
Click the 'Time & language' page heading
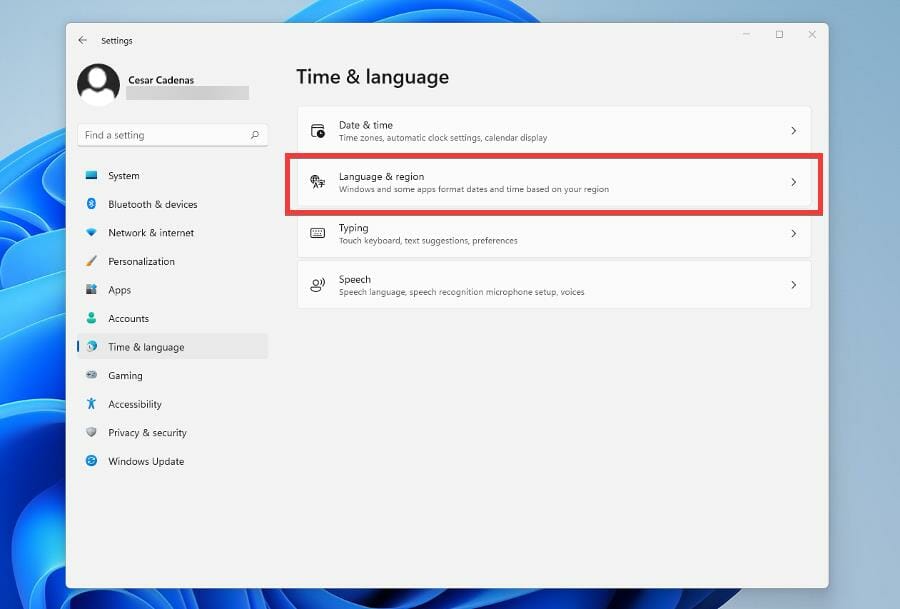pos(373,77)
